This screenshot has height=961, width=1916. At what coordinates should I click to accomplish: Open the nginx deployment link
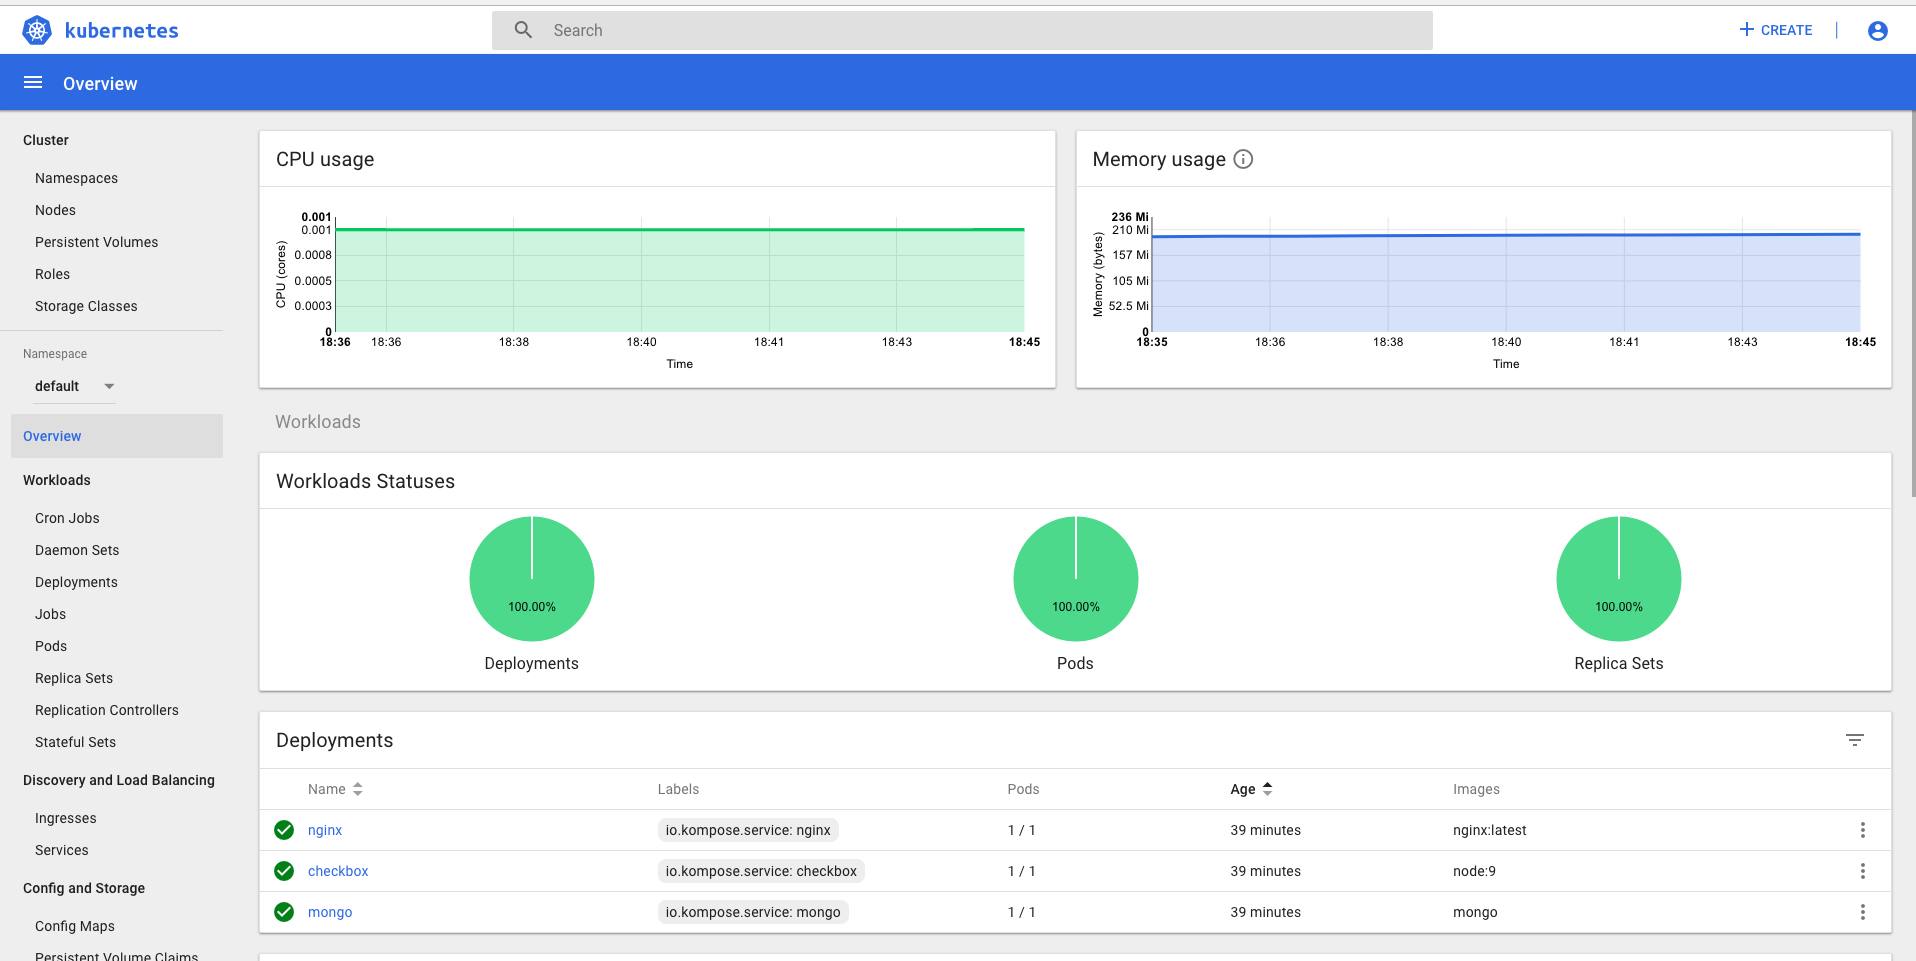[x=325, y=830]
